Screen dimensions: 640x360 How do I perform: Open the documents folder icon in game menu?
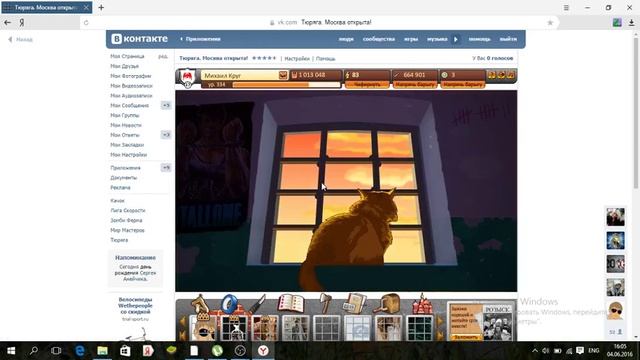[x=354, y=304]
